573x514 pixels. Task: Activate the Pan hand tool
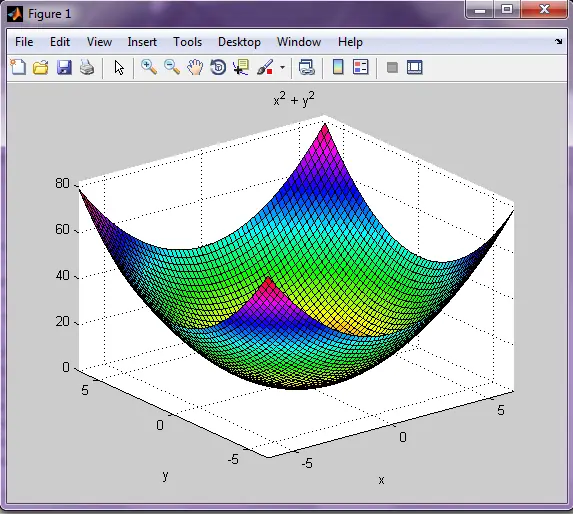pos(195,68)
